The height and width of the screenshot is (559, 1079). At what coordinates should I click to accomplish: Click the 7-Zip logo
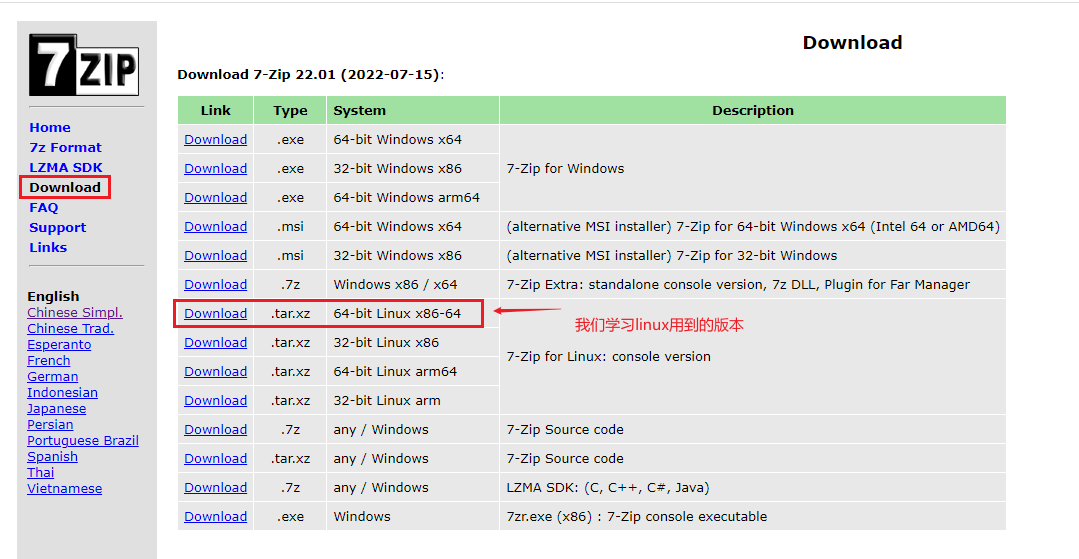tap(84, 65)
